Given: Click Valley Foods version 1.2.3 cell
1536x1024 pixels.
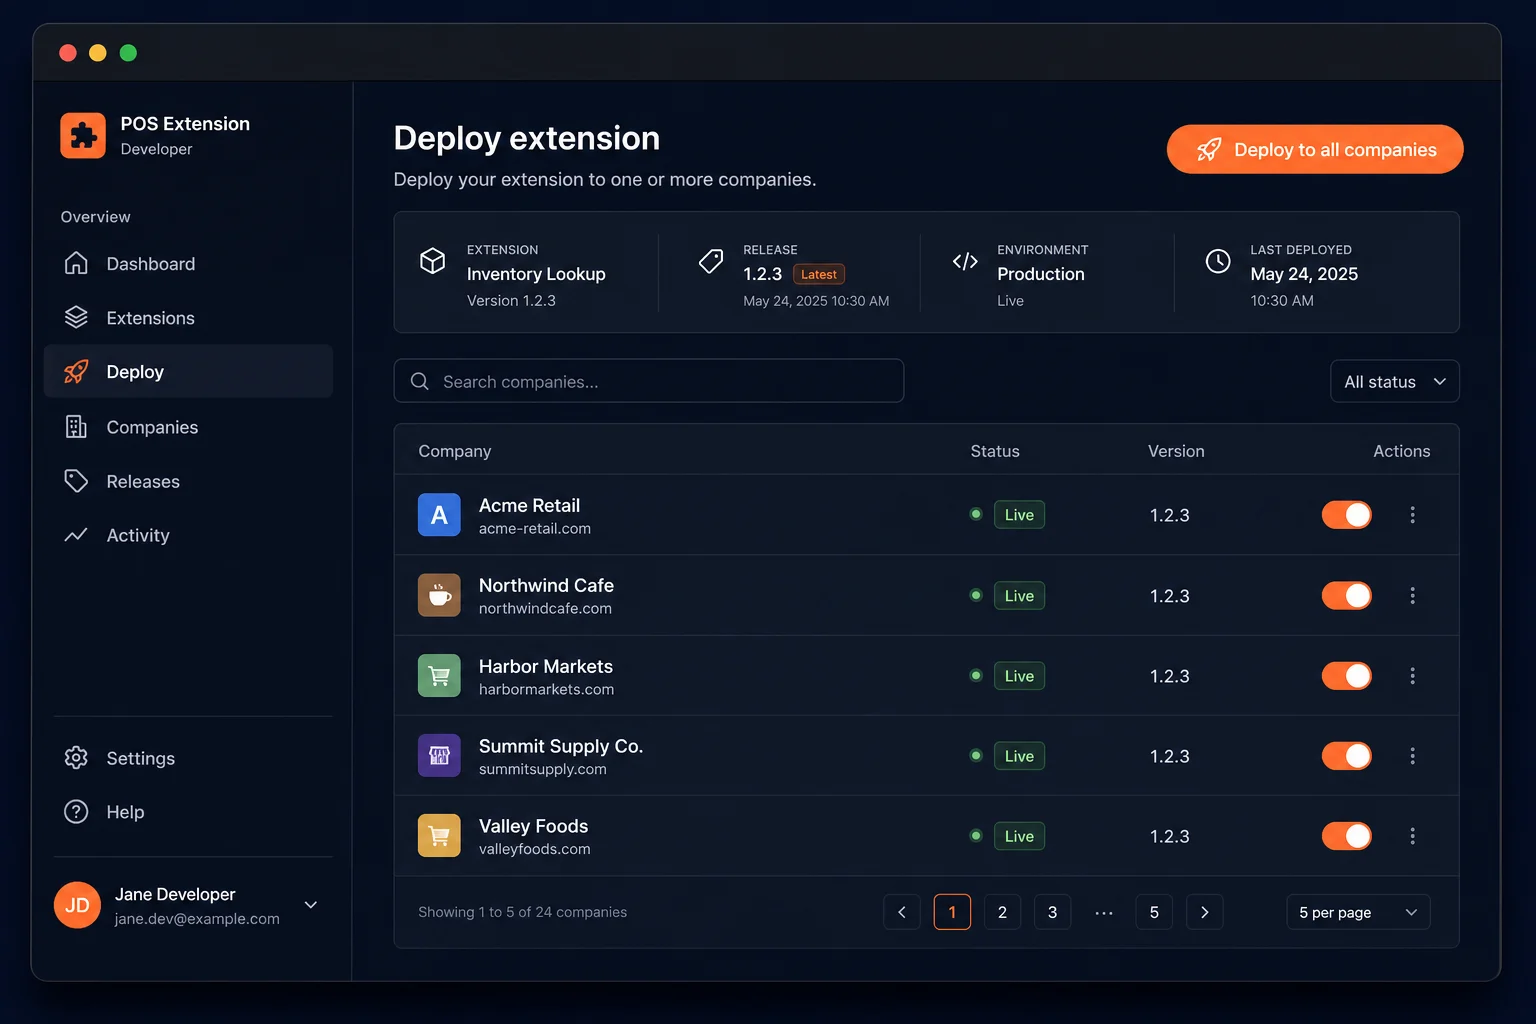Looking at the screenshot, I should [1170, 836].
